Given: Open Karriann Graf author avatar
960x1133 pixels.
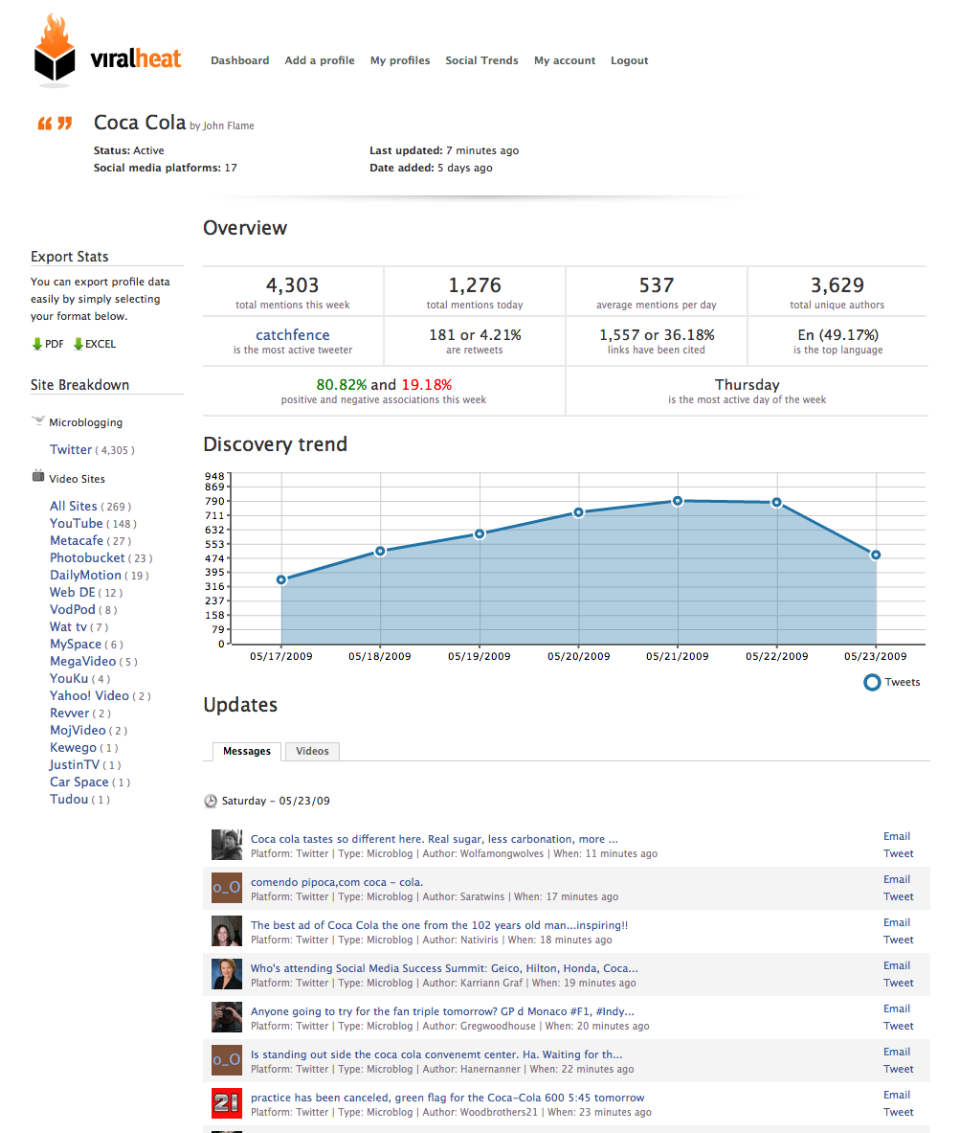Looking at the screenshot, I should pyautogui.click(x=226, y=974).
